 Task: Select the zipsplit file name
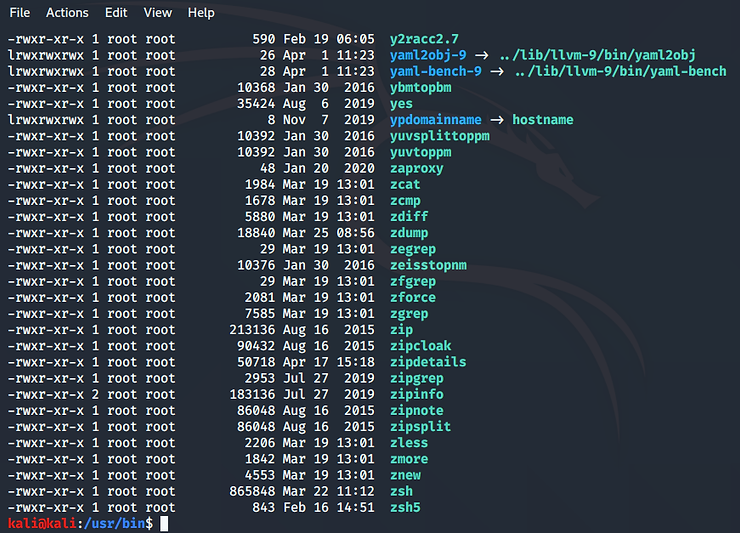tap(420, 427)
